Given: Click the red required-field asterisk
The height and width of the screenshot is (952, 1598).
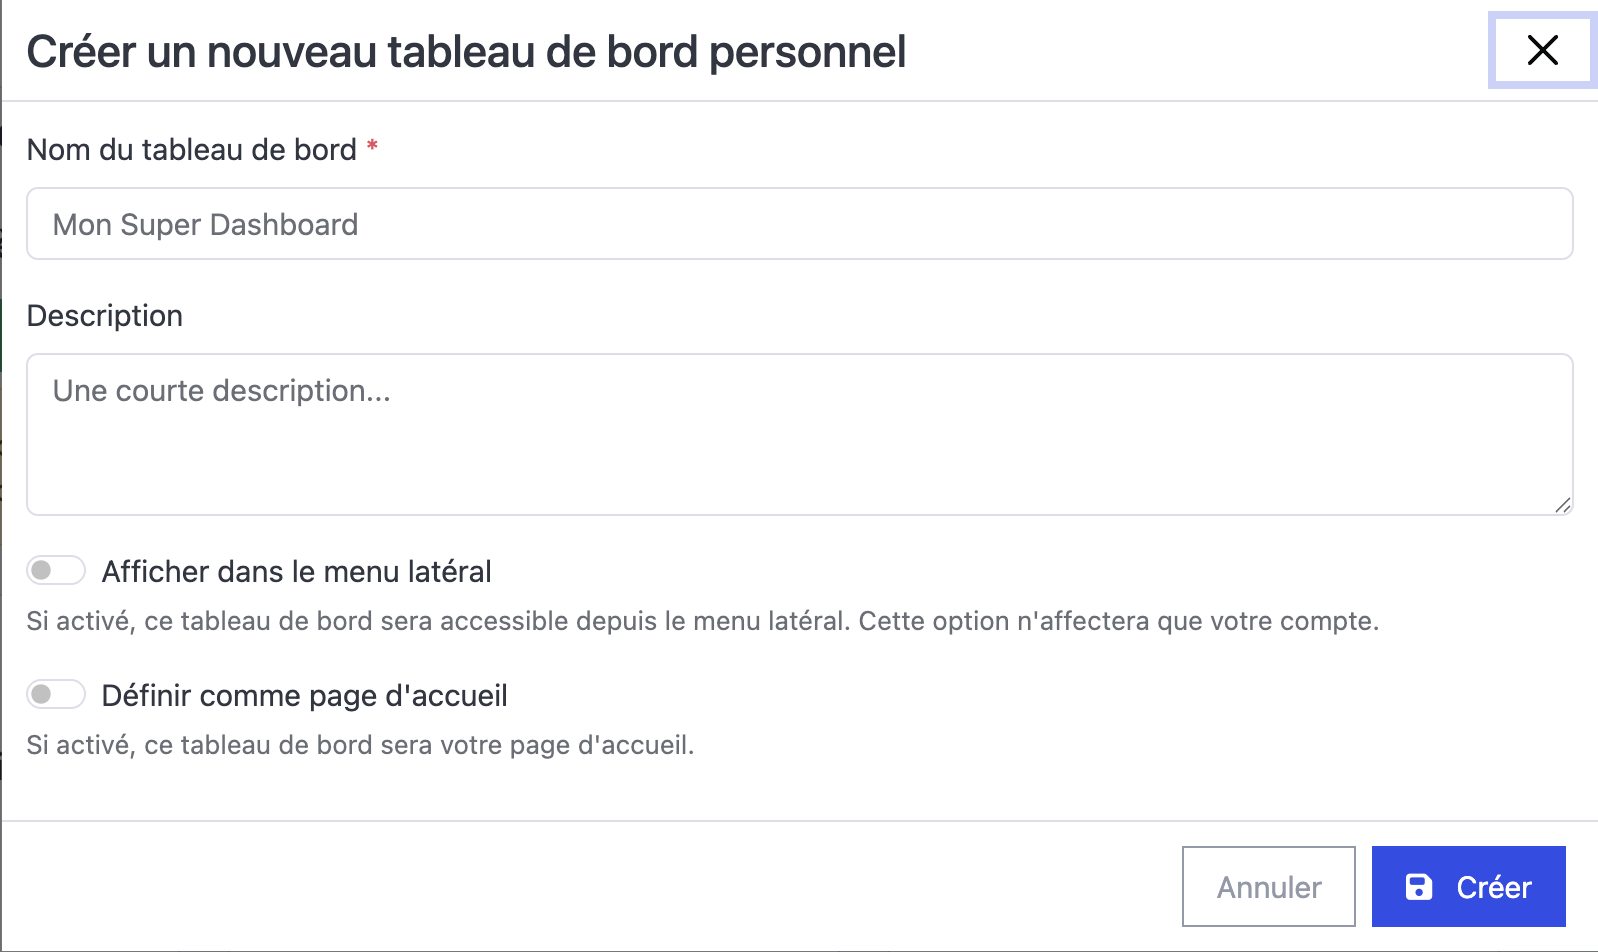Looking at the screenshot, I should coord(372,147).
